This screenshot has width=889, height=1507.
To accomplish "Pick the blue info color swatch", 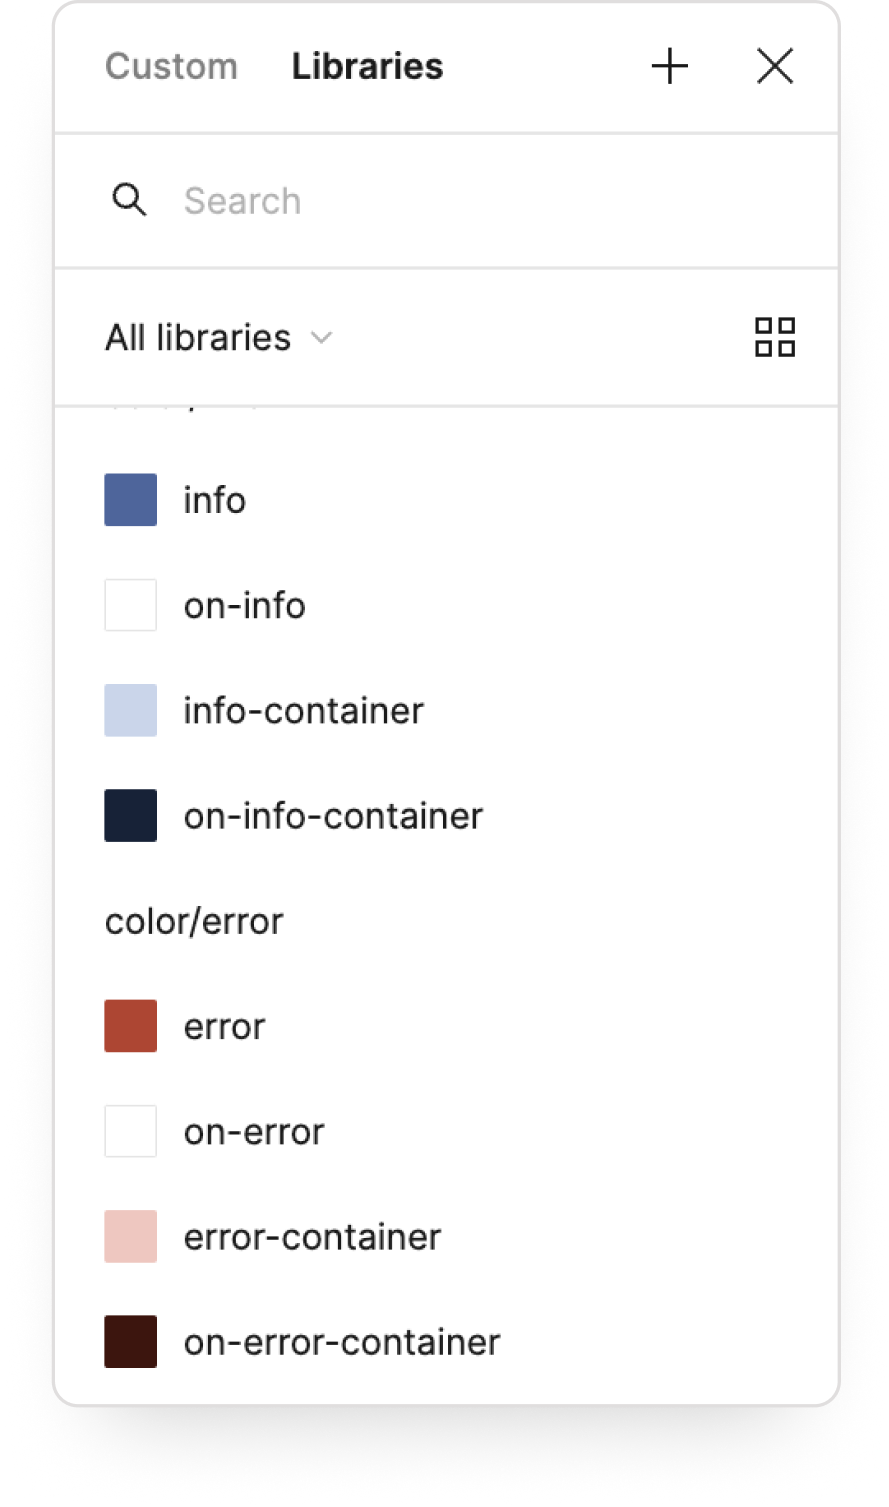I will pyautogui.click(x=131, y=500).
